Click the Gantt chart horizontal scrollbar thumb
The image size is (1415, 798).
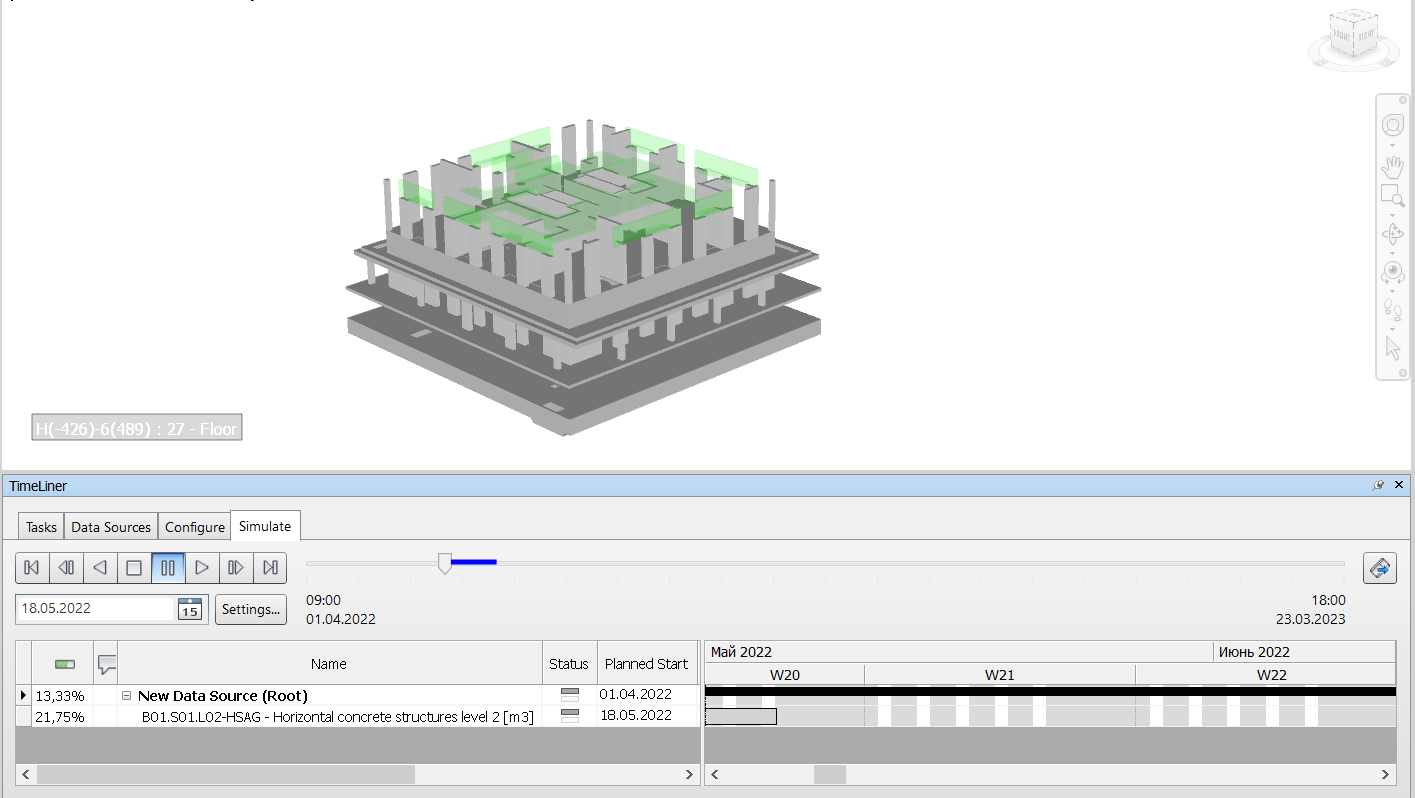pyautogui.click(x=829, y=775)
